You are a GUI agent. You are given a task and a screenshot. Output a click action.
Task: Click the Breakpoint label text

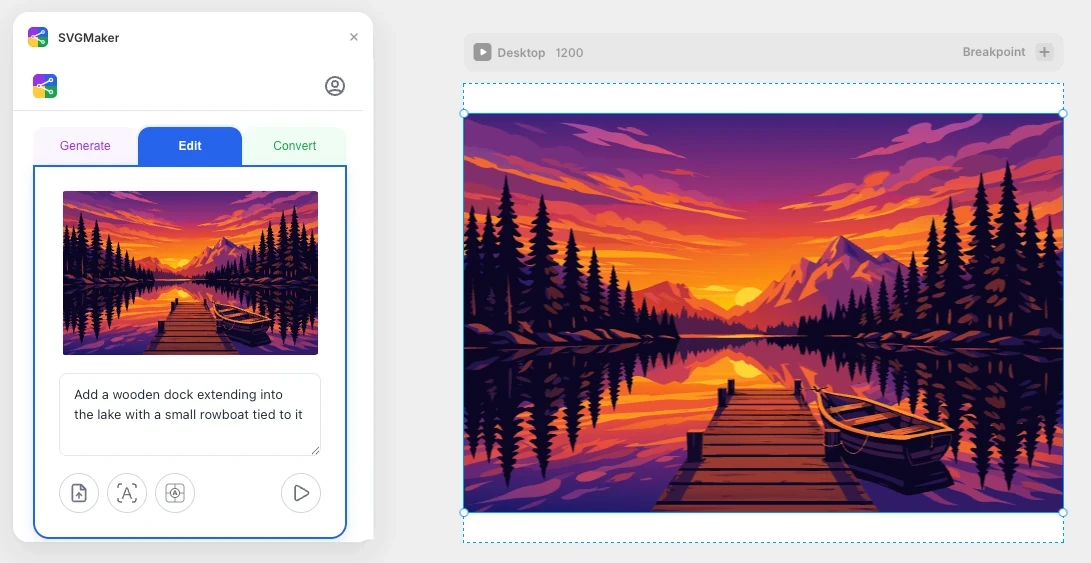pyautogui.click(x=994, y=52)
